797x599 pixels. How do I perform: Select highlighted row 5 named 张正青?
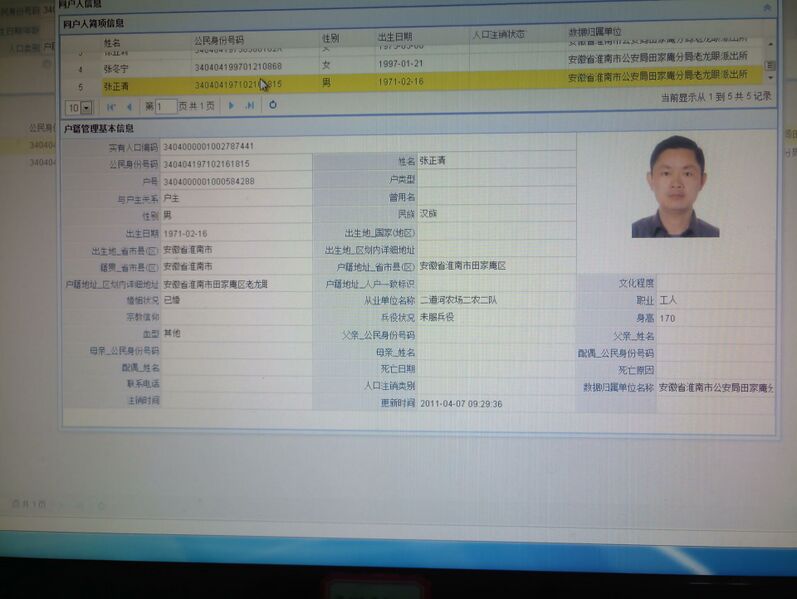[x=411, y=81]
